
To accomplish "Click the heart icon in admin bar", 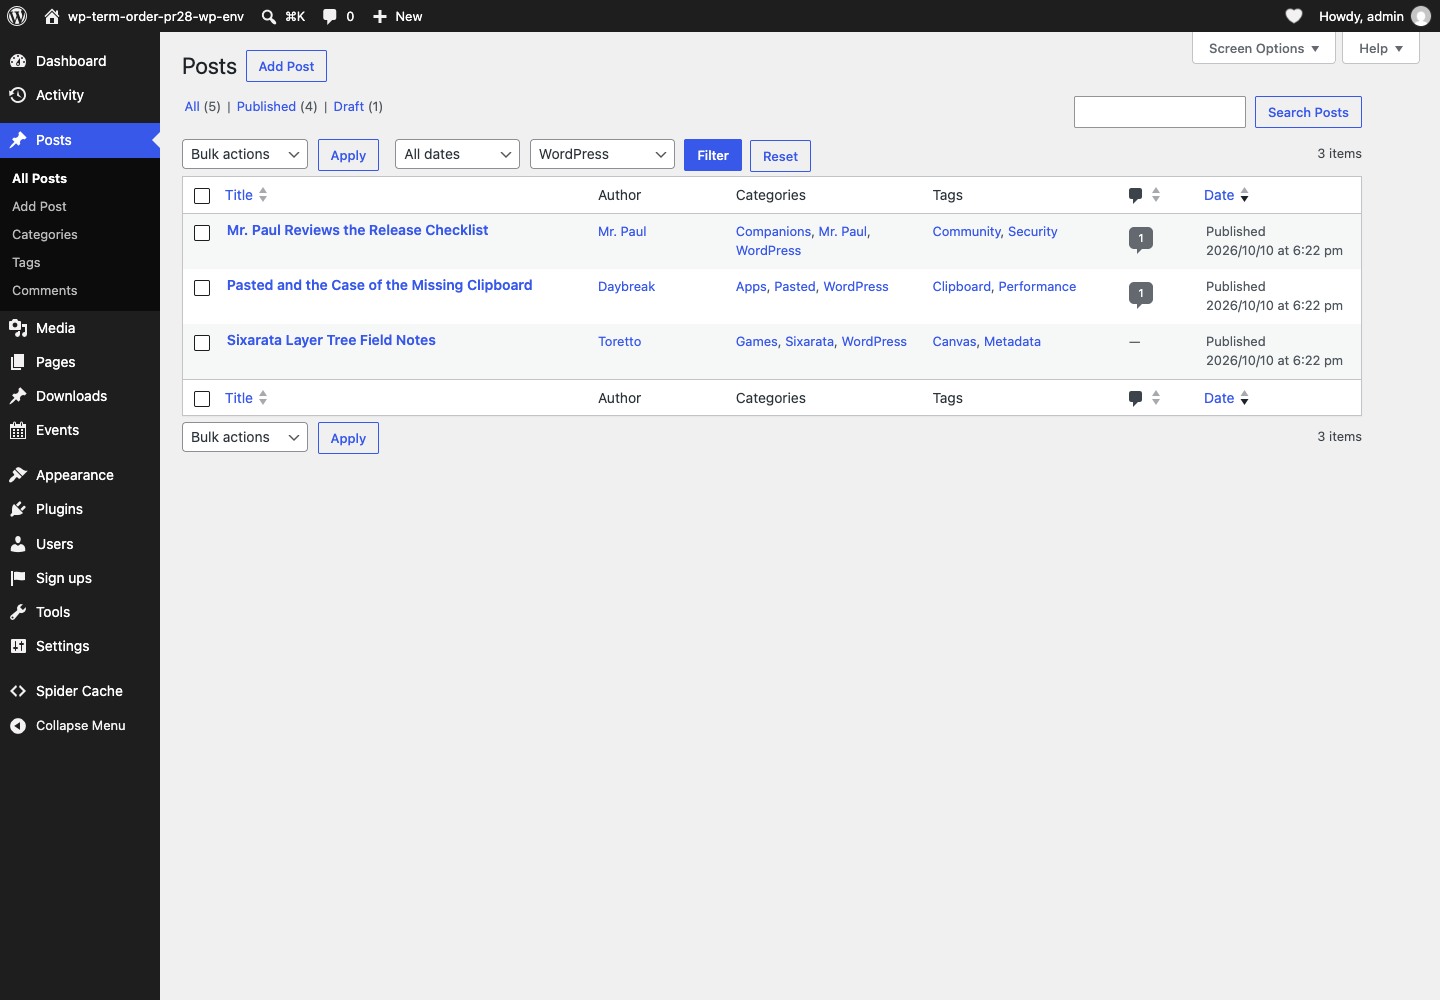I will [1294, 16].
